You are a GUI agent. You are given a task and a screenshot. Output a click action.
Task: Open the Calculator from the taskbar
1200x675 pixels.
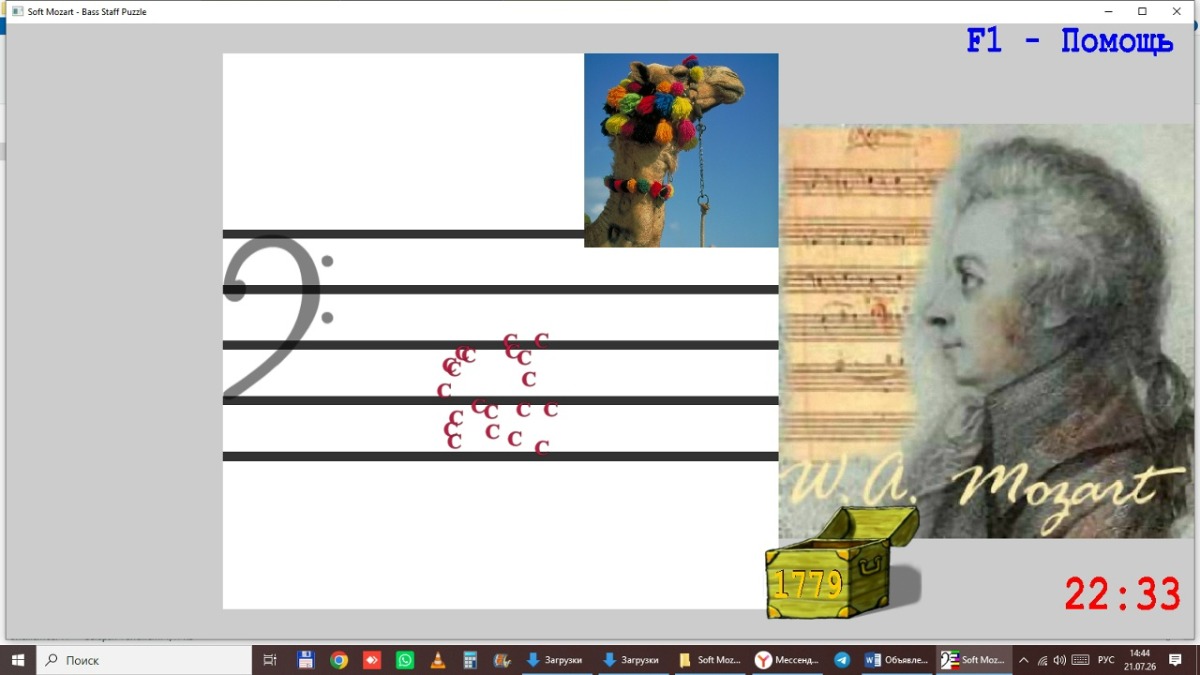point(470,660)
